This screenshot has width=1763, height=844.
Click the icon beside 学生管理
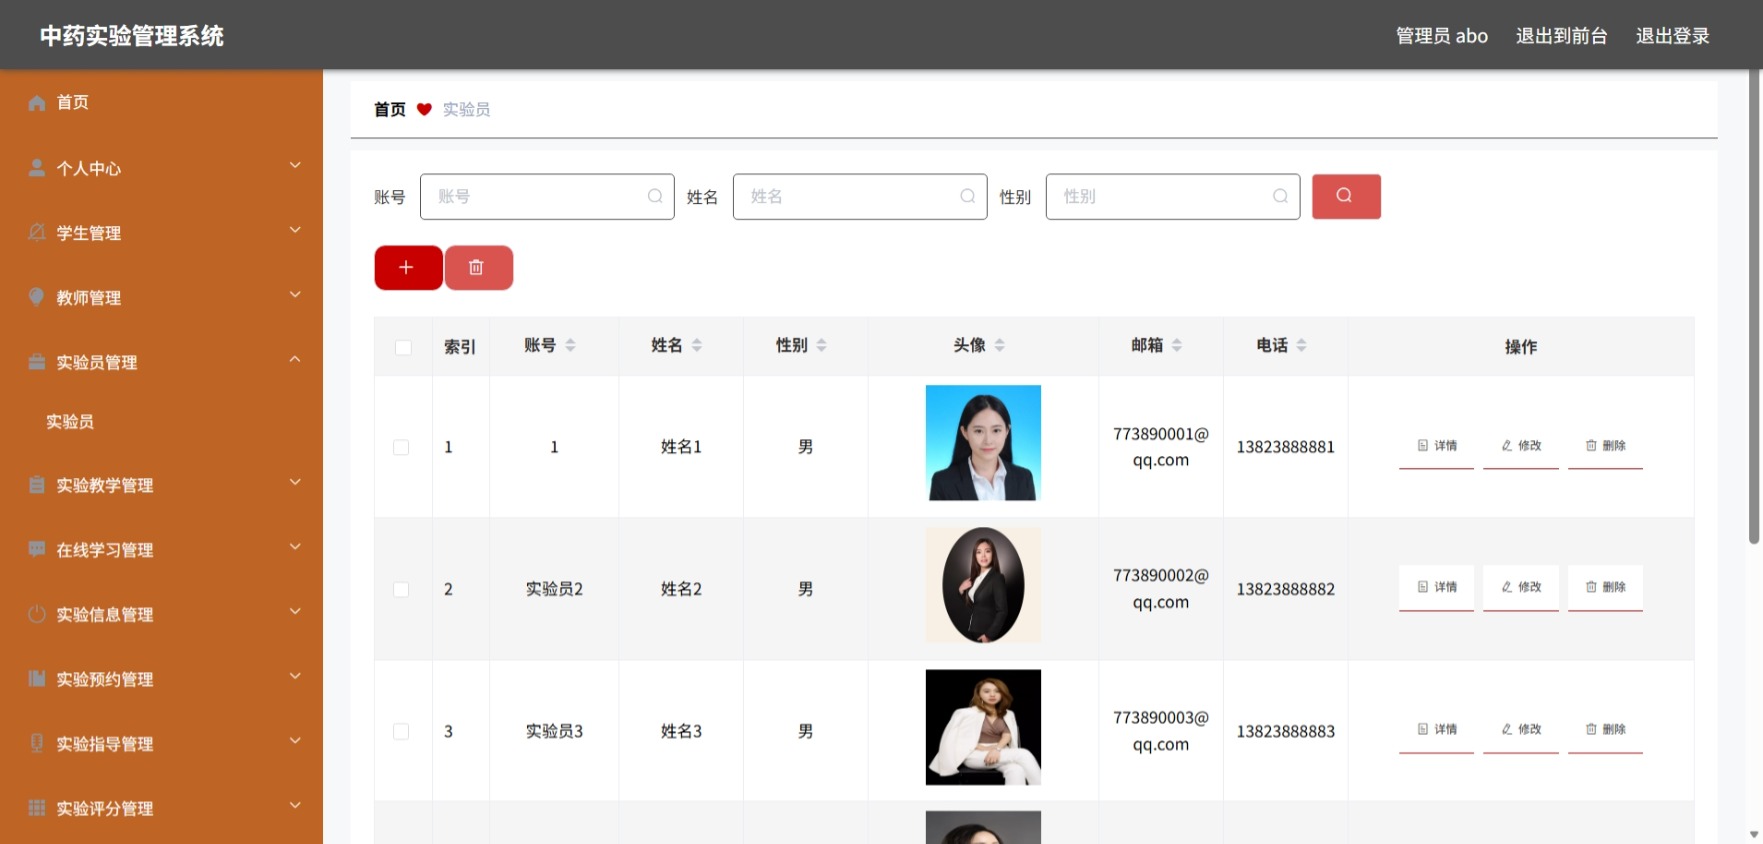(37, 232)
